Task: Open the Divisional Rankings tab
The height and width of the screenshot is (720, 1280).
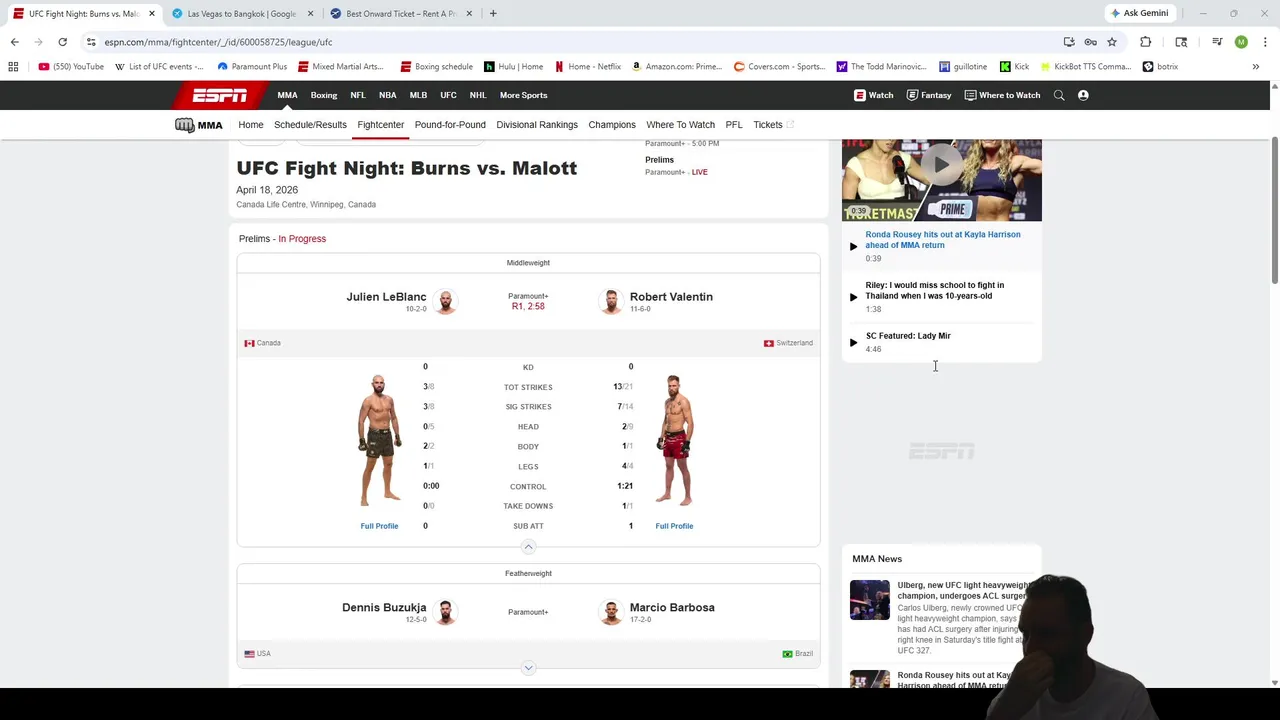Action: (x=537, y=125)
